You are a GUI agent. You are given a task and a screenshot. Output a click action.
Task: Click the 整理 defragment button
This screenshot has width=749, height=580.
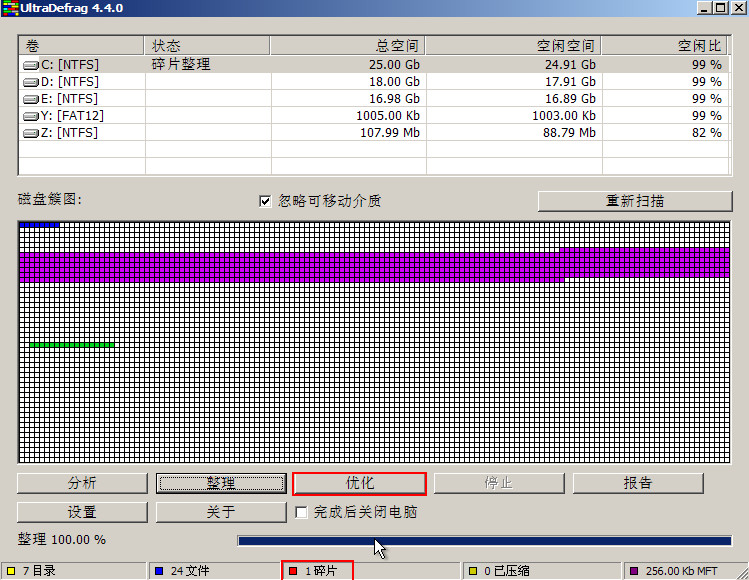(221, 483)
